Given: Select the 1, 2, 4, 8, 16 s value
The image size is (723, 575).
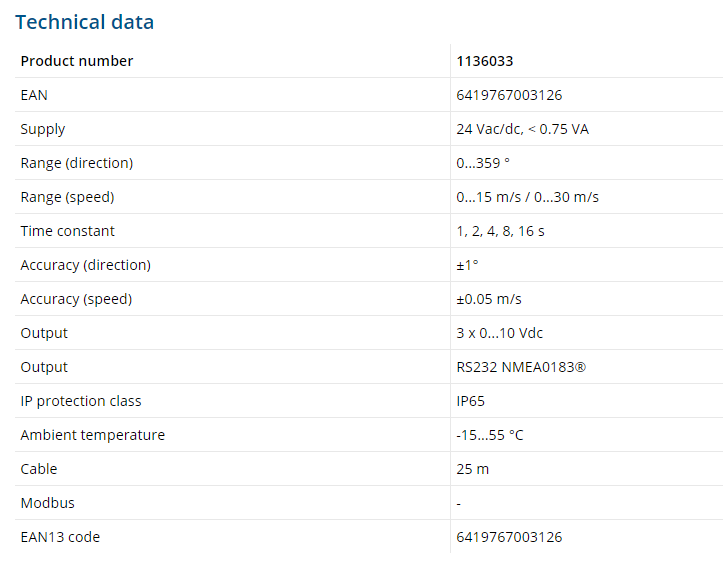Looking at the screenshot, I should click(500, 231).
